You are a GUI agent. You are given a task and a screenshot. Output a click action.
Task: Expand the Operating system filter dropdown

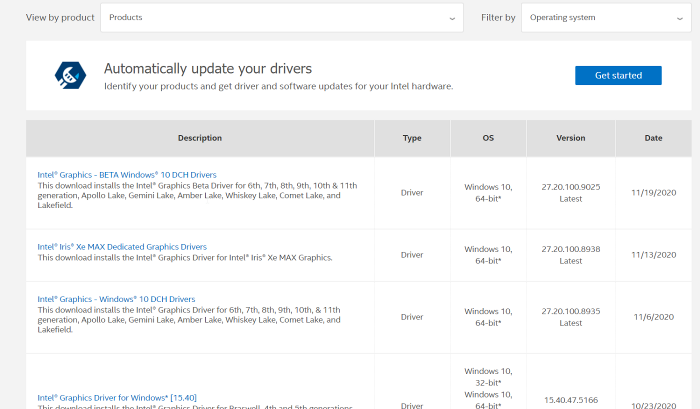605,17
